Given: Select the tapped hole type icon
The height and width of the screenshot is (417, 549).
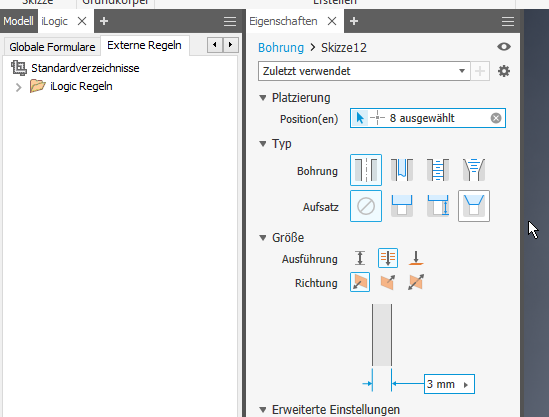Looking at the screenshot, I should [x=438, y=170].
